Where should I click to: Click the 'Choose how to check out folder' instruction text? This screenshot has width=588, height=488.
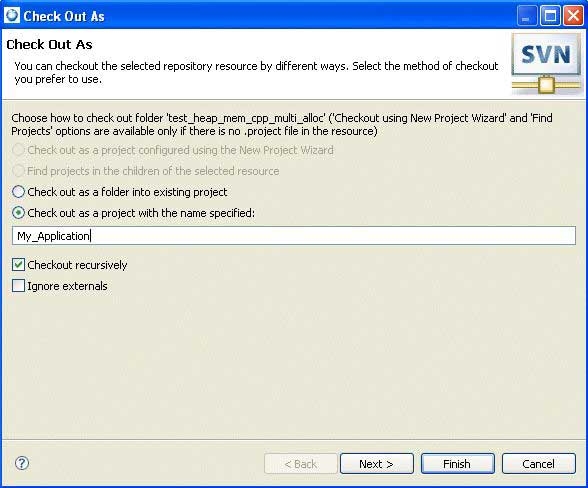coord(282,125)
